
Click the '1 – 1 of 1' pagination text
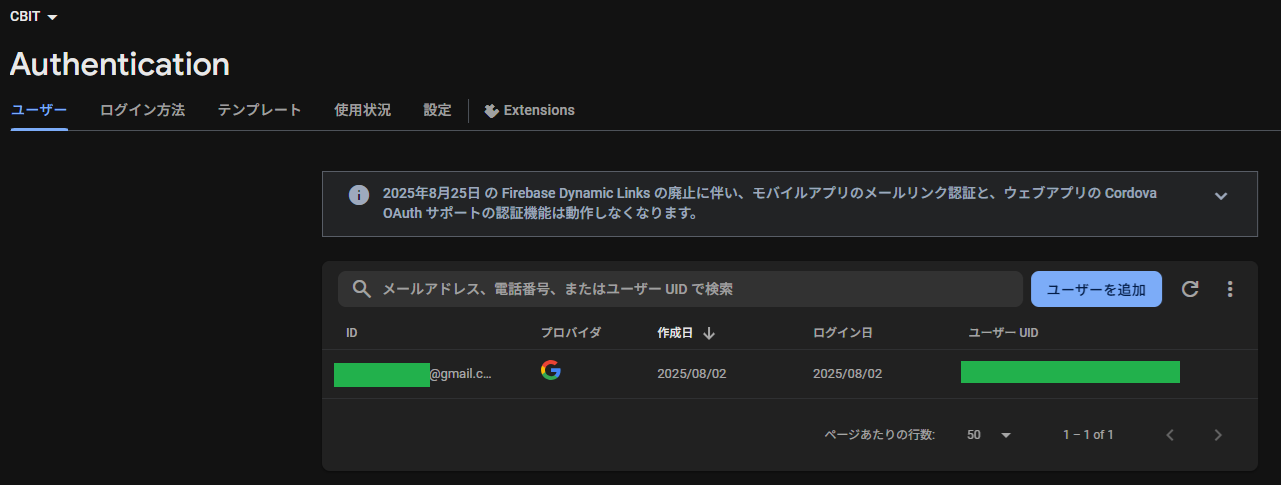pos(1088,435)
